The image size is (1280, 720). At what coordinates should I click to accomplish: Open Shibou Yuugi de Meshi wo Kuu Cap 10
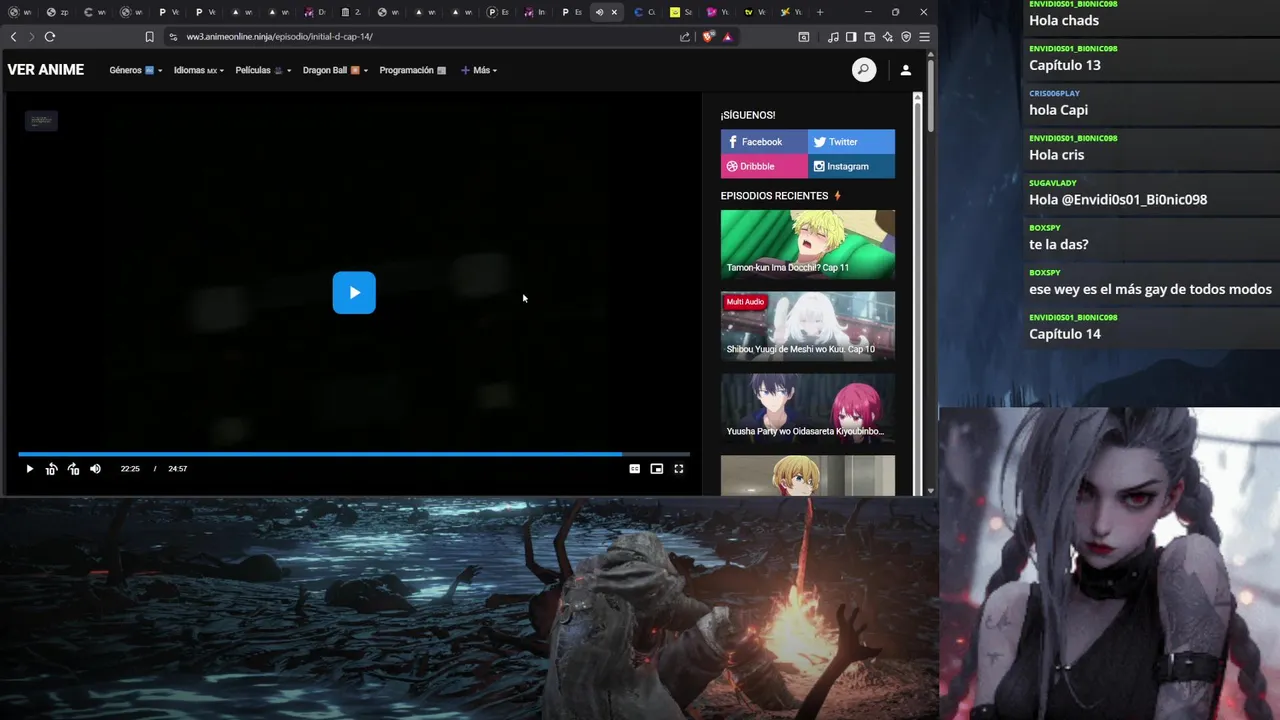808,326
